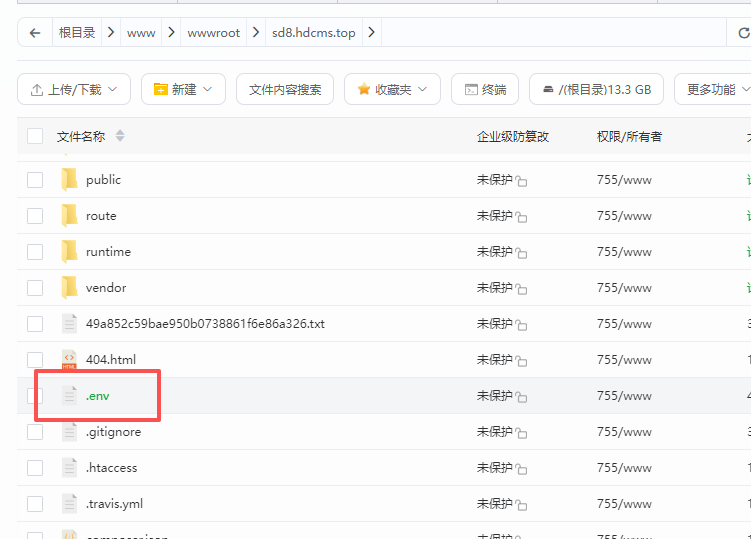Click sort arrows next to 文件名称
This screenshot has width=751, height=539.
(x=120, y=136)
